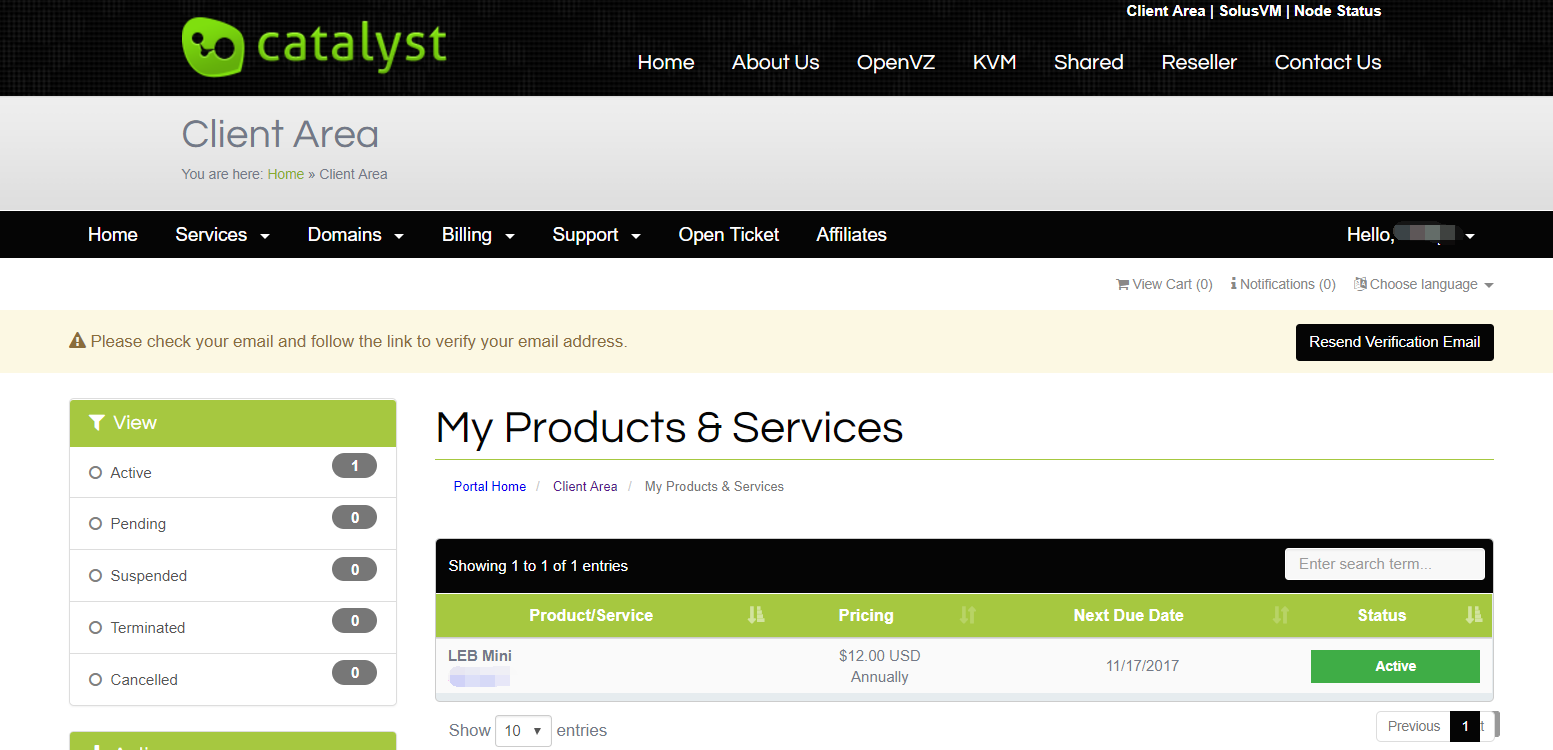This screenshot has width=1553, height=750.
Task: Click the Client Area breadcrumb link
Action: coord(585,486)
